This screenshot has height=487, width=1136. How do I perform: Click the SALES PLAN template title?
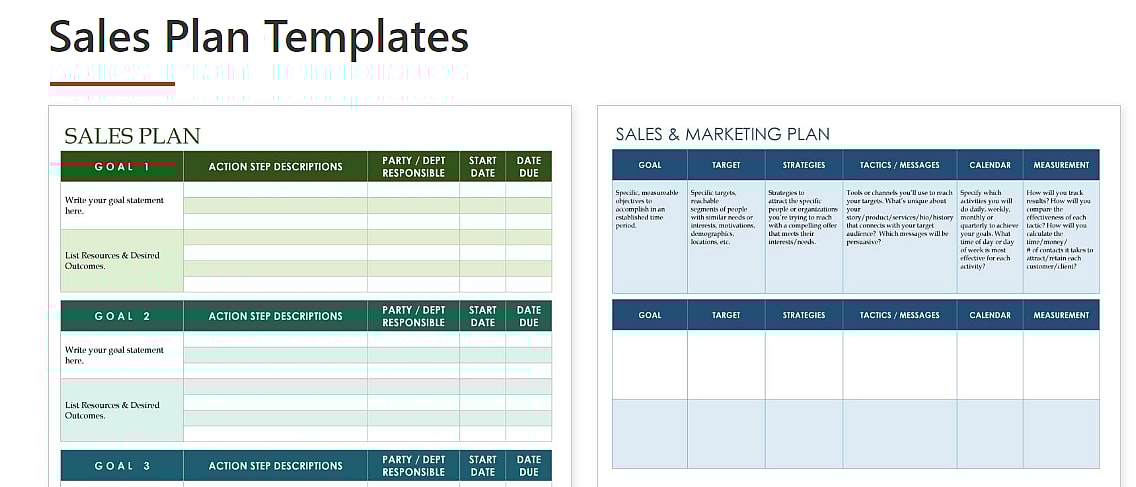coord(132,136)
